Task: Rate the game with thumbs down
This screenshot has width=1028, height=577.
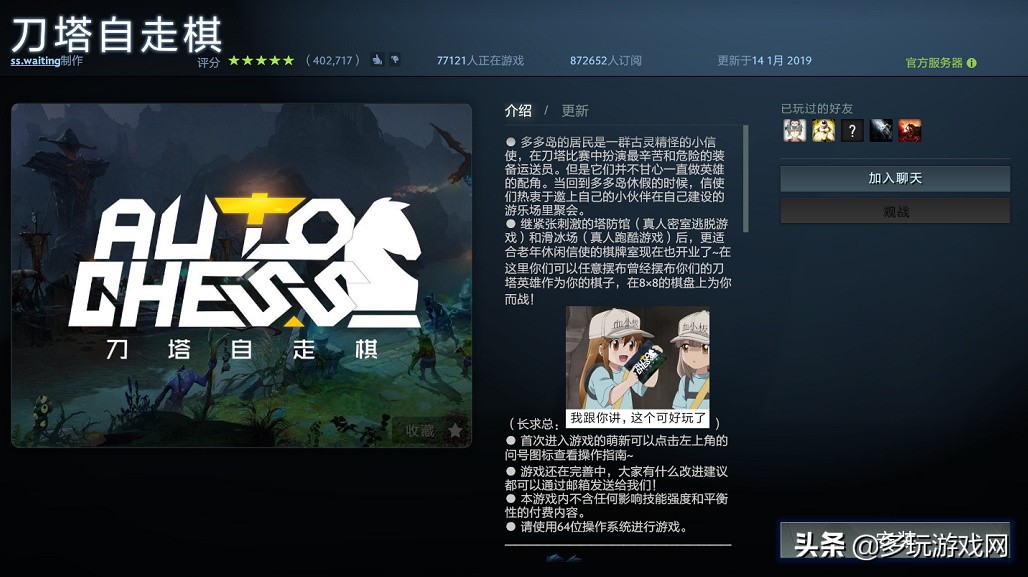Action: click(395, 60)
